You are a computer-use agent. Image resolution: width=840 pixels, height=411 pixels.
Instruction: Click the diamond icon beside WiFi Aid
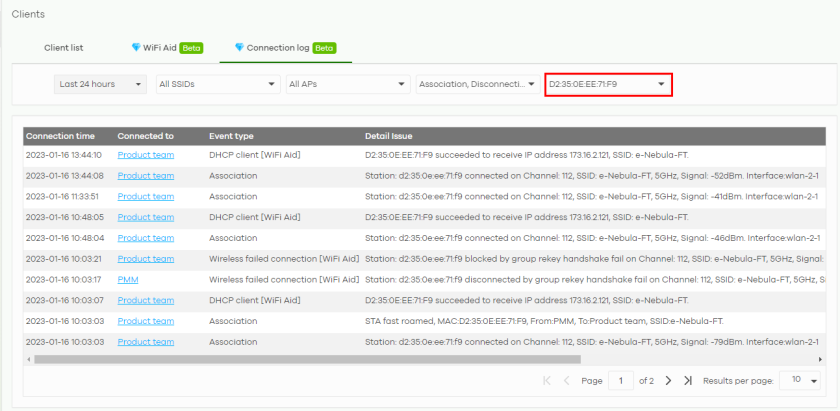136,47
